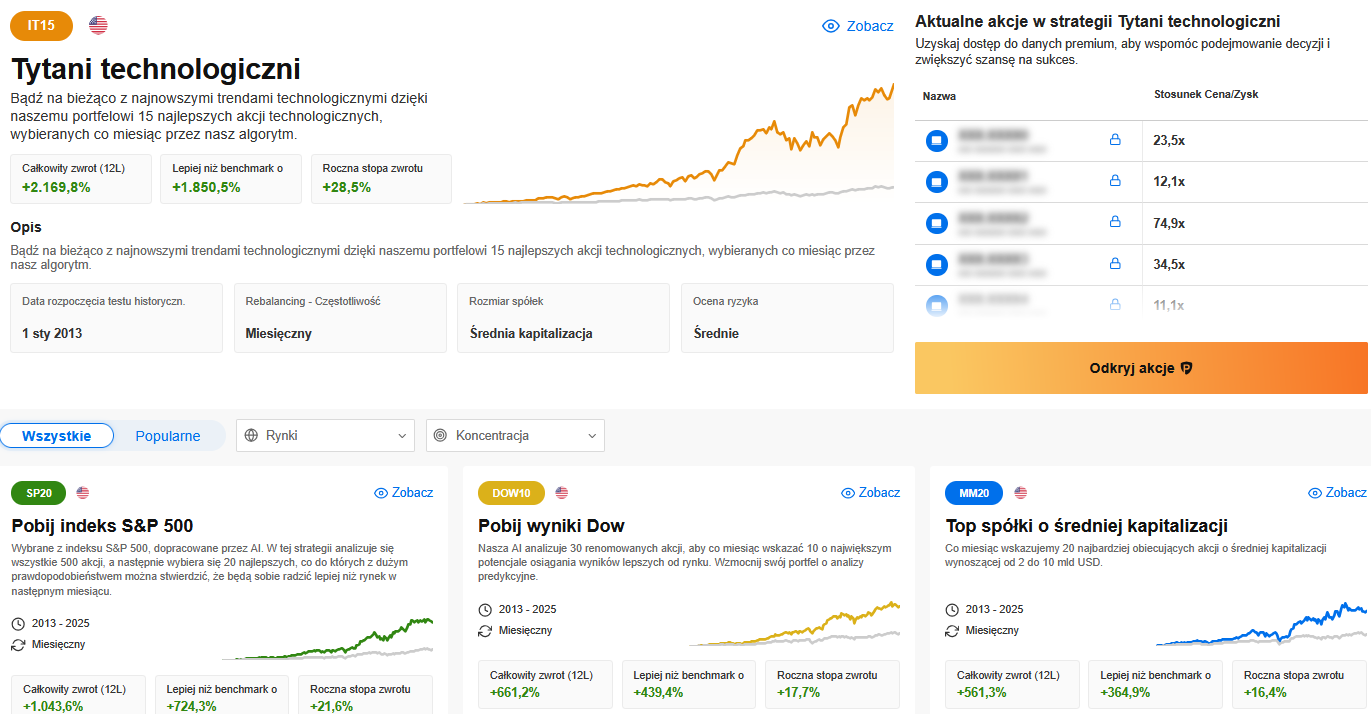The height and width of the screenshot is (714, 1371).
Task: Click Zobacz eye link for Tytani technologiczni
Action: tap(858, 26)
